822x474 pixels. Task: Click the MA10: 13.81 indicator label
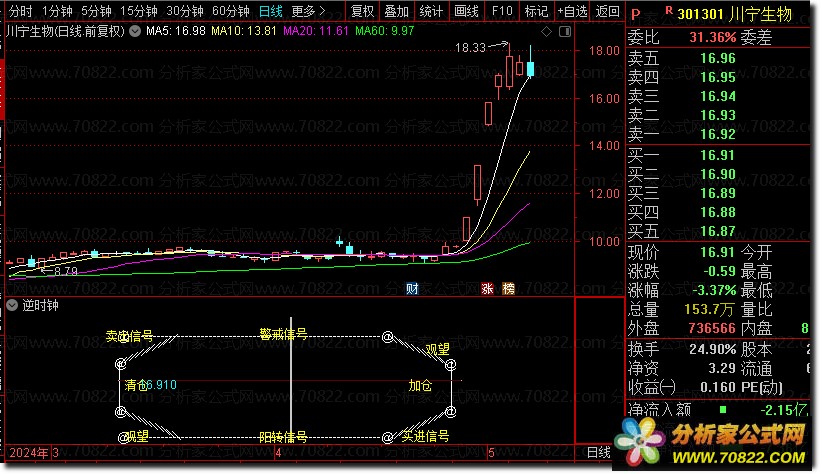[244, 31]
